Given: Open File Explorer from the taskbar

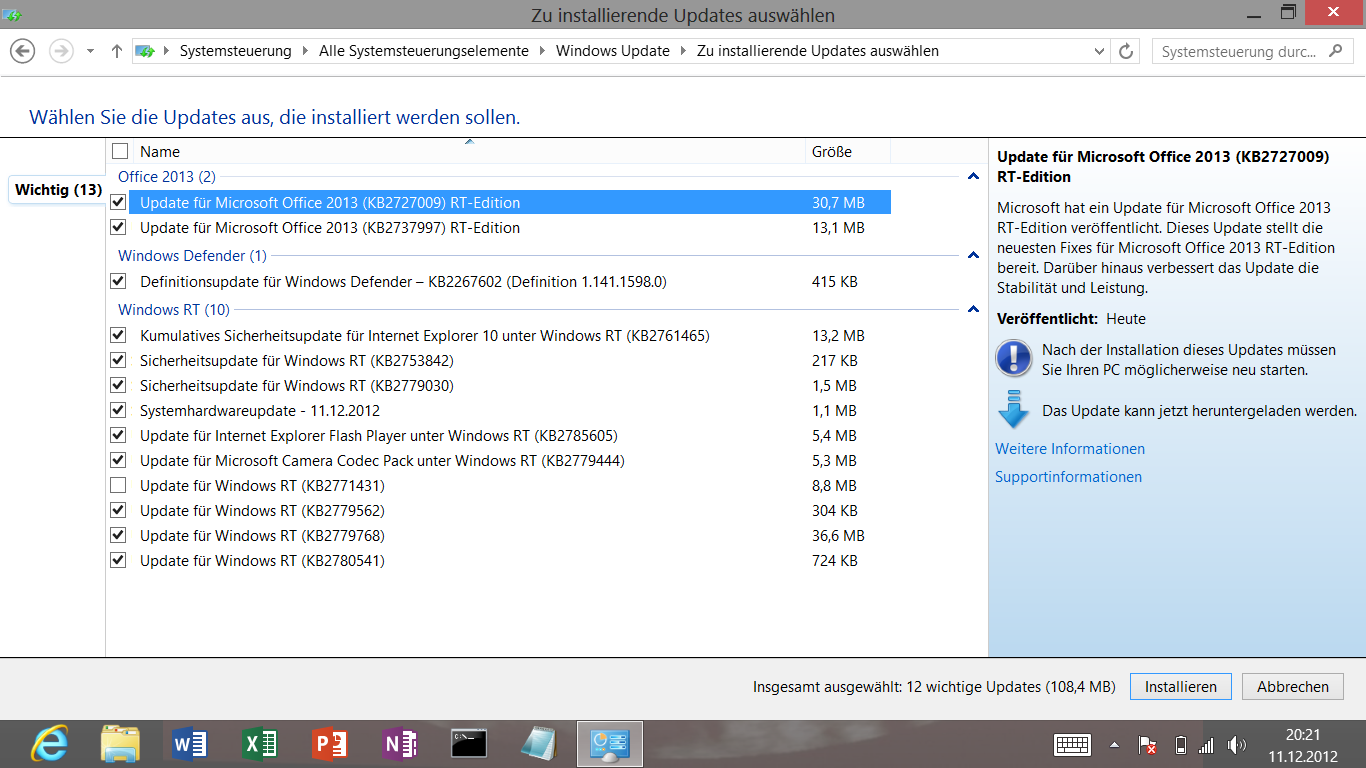Looking at the screenshot, I should pyautogui.click(x=120, y=744).
